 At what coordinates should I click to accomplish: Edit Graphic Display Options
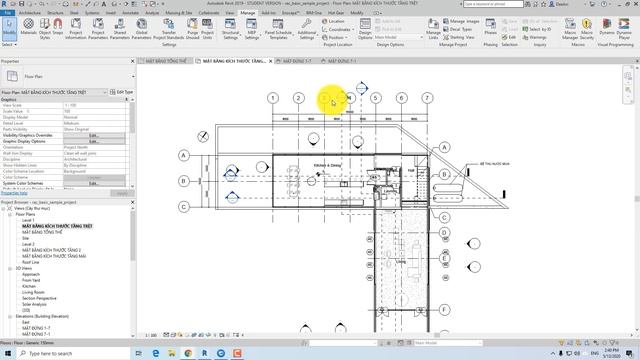tap(94, 141)
